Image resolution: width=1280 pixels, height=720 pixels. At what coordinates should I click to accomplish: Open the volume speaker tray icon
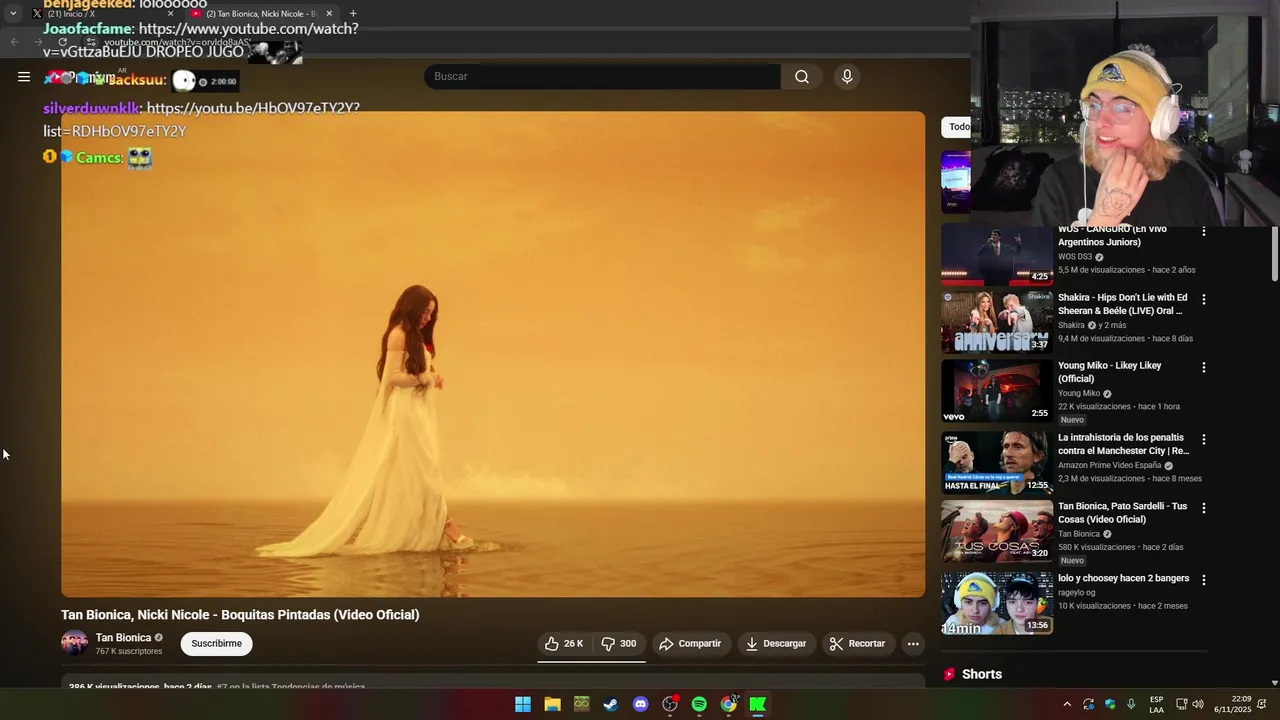(1198, 705)
